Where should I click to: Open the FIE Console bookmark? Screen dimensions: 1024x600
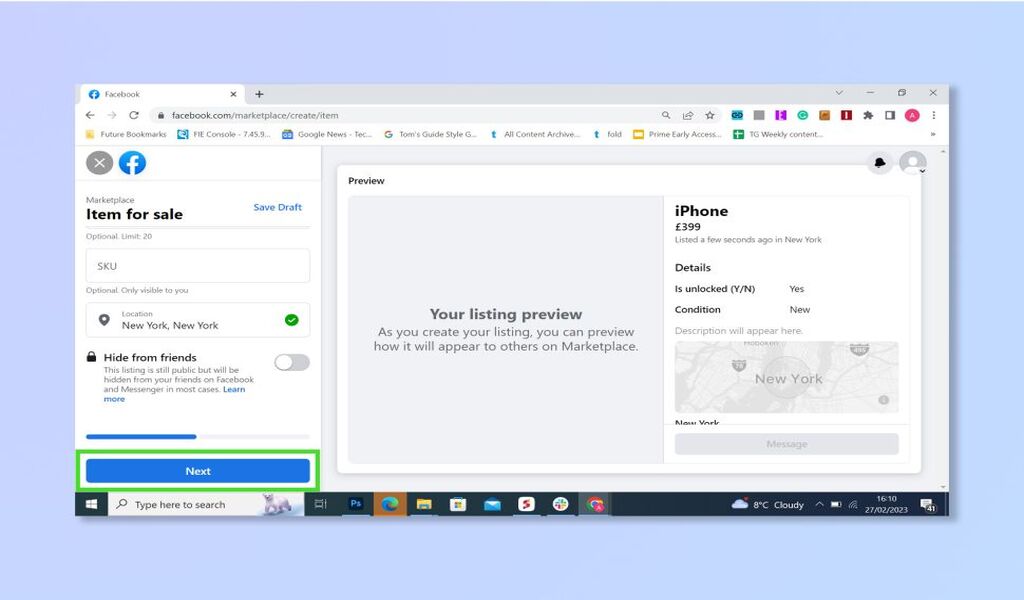[224, 134]
